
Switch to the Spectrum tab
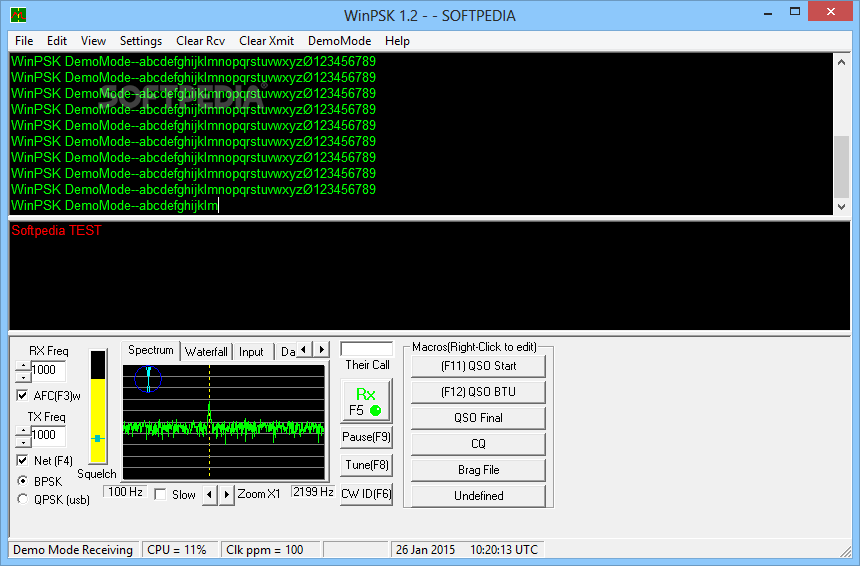[151, 350]
